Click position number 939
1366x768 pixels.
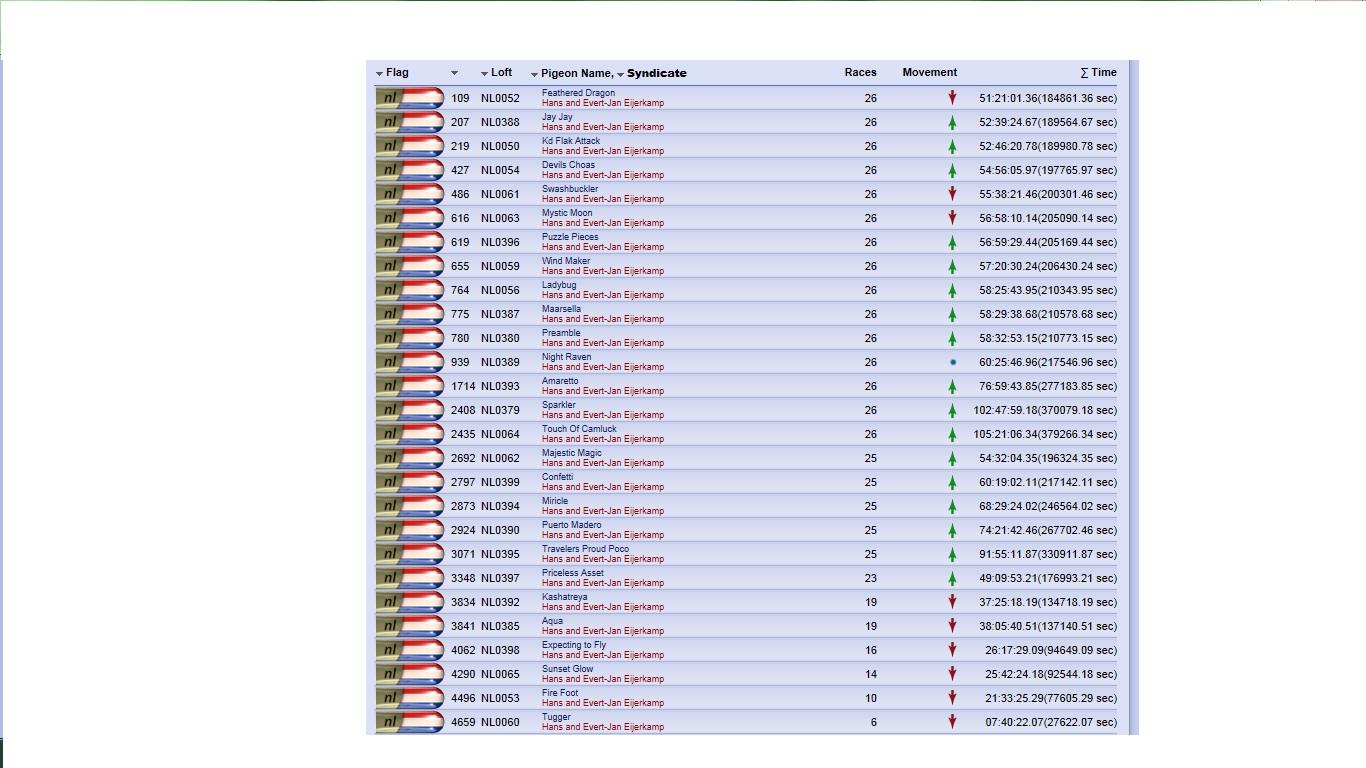click(460, 362)
